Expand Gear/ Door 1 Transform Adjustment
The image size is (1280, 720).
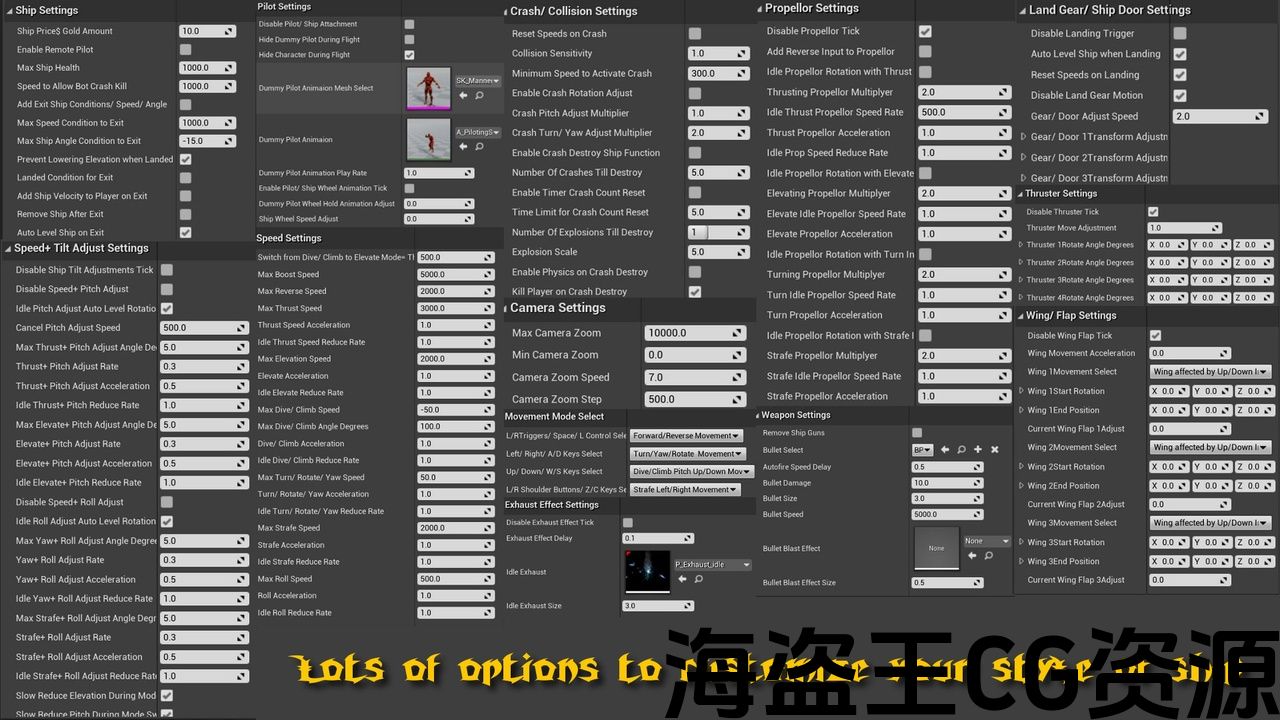point(1023,137)
